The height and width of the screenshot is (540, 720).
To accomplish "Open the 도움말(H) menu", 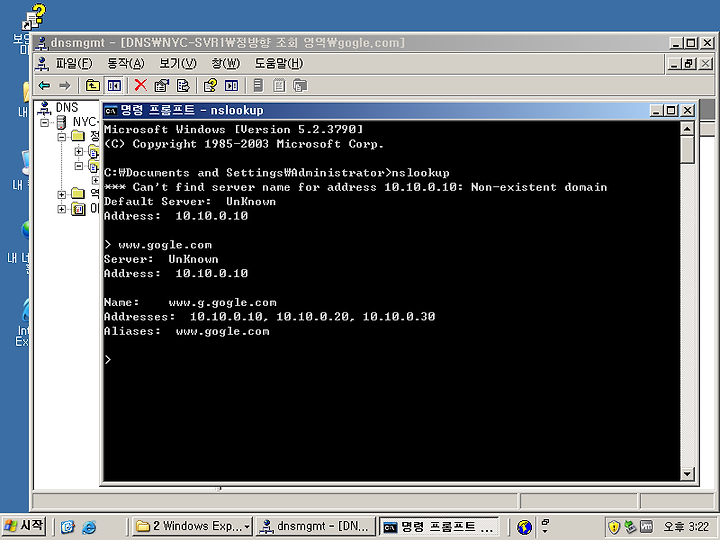I will coord(279,64).
